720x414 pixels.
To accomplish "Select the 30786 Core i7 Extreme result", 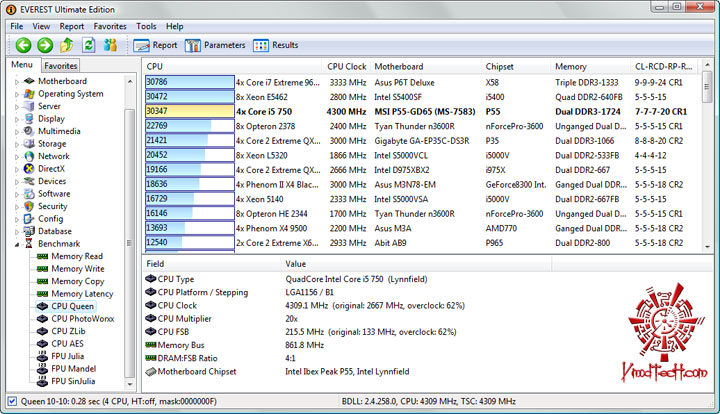I will pyautogui.click(x=422, y=83).
